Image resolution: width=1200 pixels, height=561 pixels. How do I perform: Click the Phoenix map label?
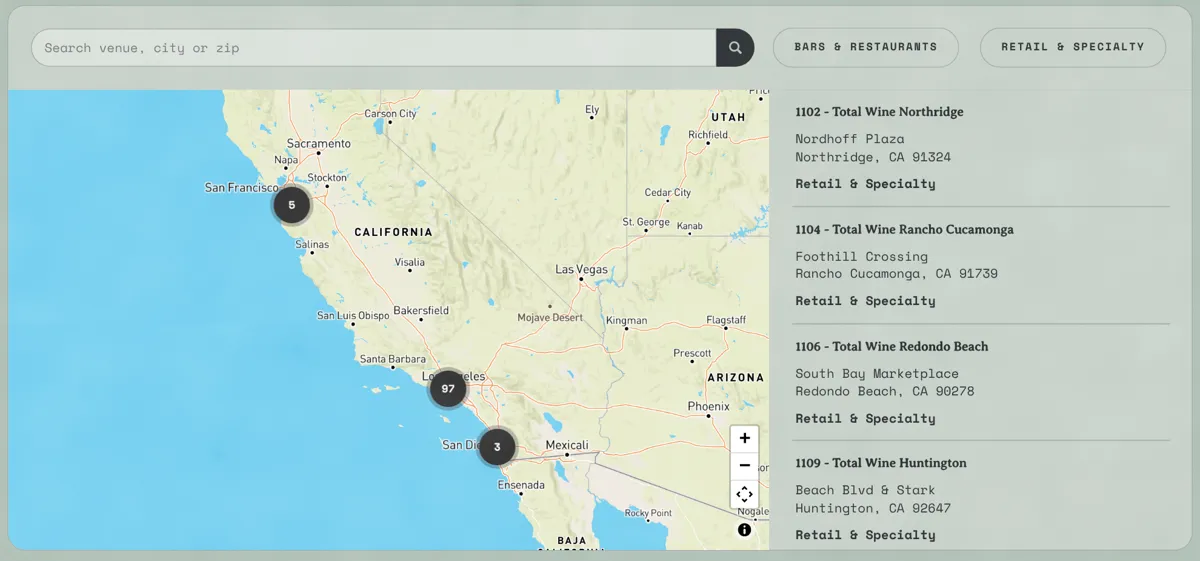[708, 407]
